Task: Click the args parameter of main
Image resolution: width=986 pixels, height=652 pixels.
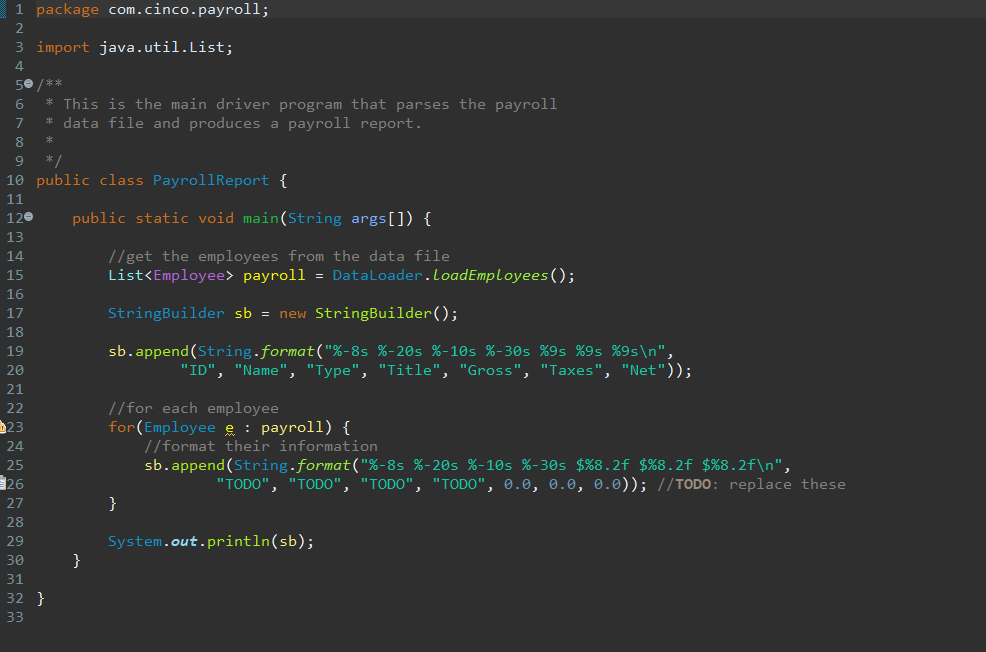Action: tap(368, 218)
